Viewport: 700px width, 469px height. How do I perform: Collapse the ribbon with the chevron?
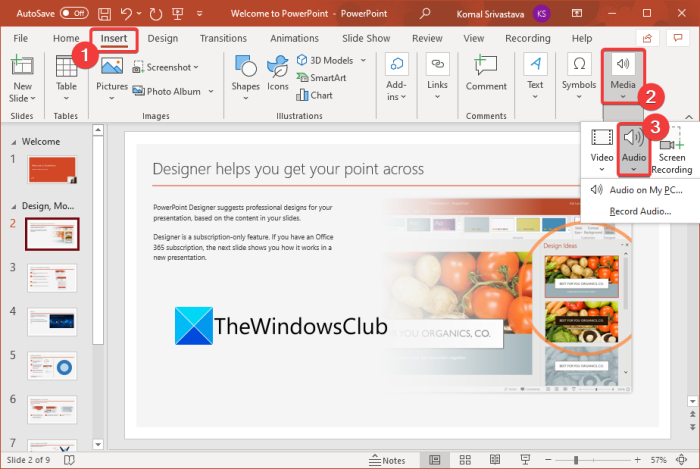(x=689, y=117)
